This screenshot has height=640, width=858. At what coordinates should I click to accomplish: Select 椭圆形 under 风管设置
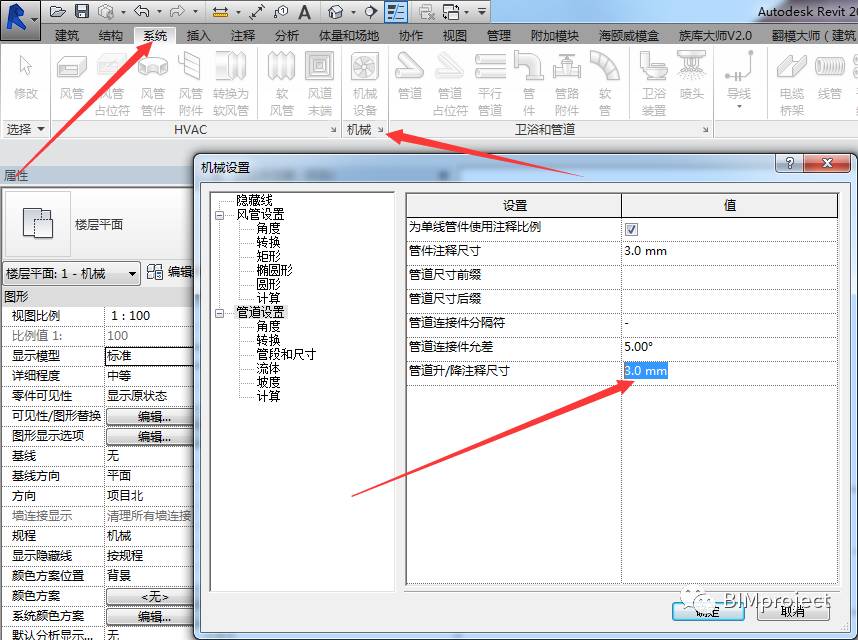[274, 270]
